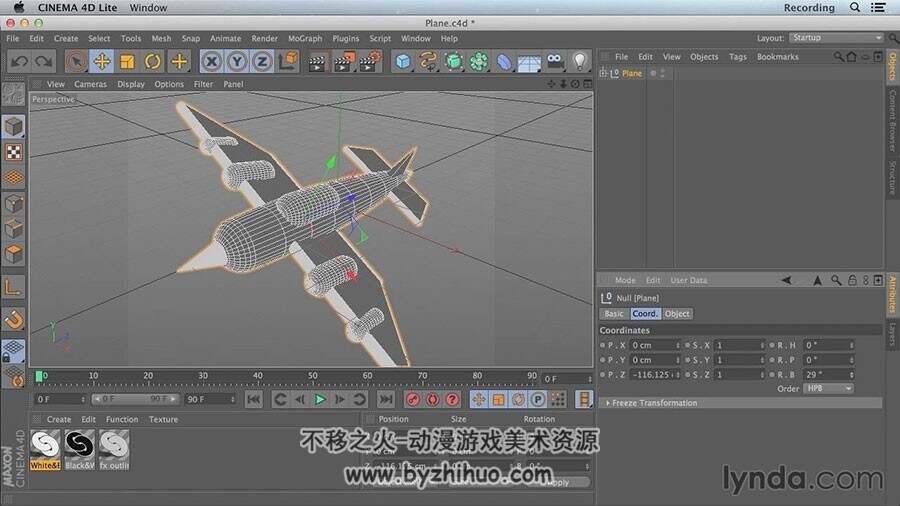900x506 pixels.
Task: Click frame 50 on timeline ruler
Action: 313,376
